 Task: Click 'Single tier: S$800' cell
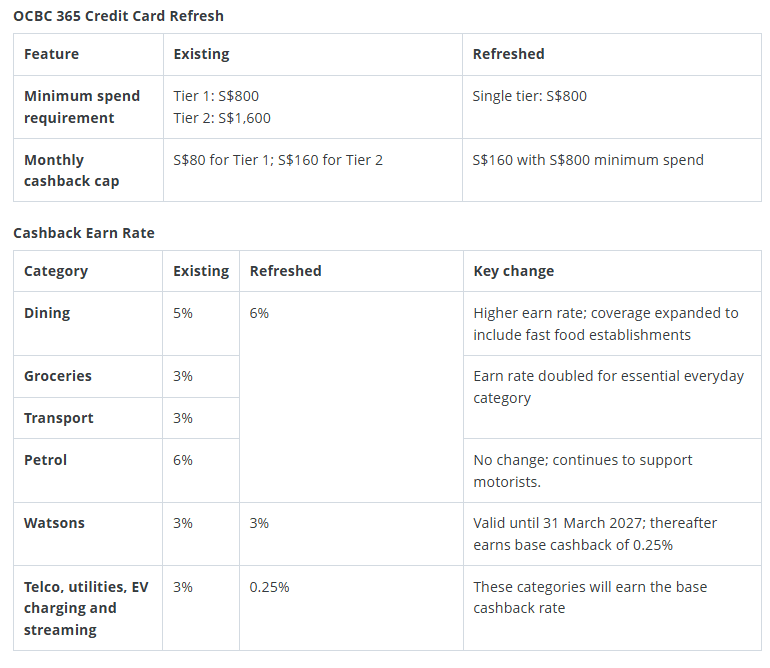611,107
